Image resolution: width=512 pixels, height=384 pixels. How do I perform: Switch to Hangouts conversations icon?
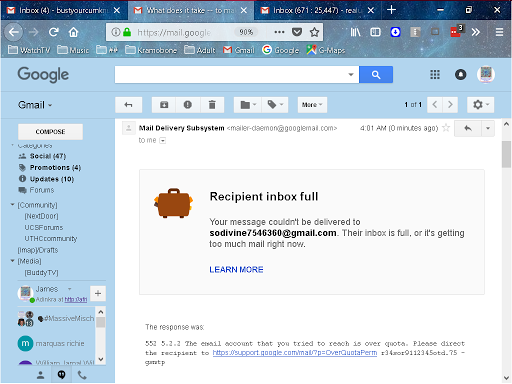pos(61,375)
